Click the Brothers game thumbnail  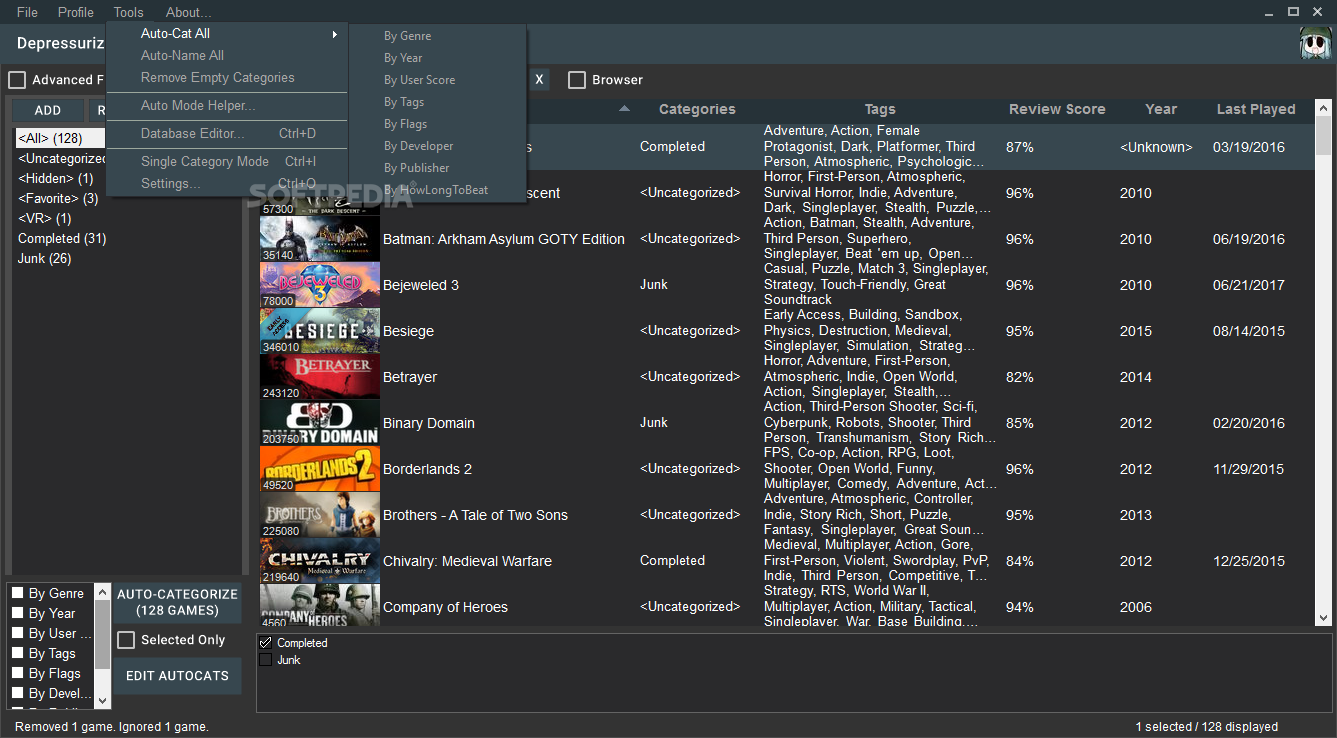tap(319, 515)
